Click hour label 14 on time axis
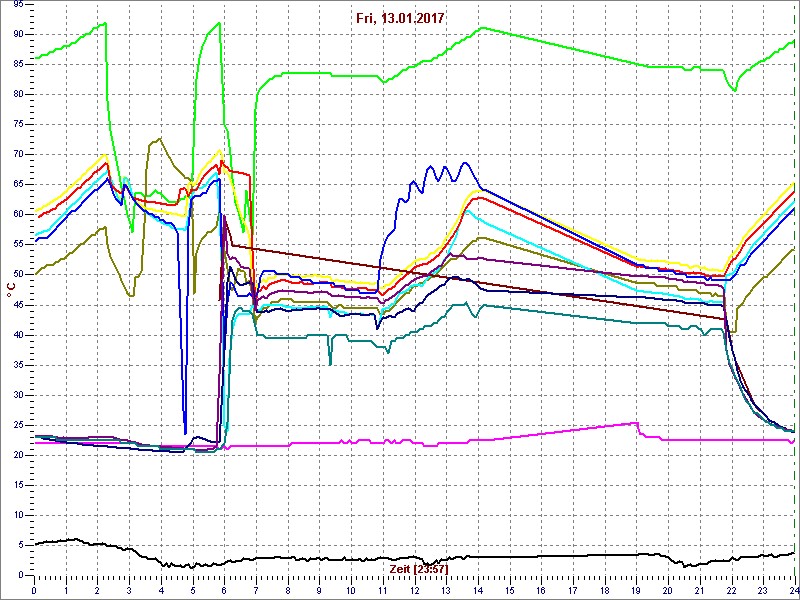The width and height of the screenshot is (800, 600). (x=478, y=590)
